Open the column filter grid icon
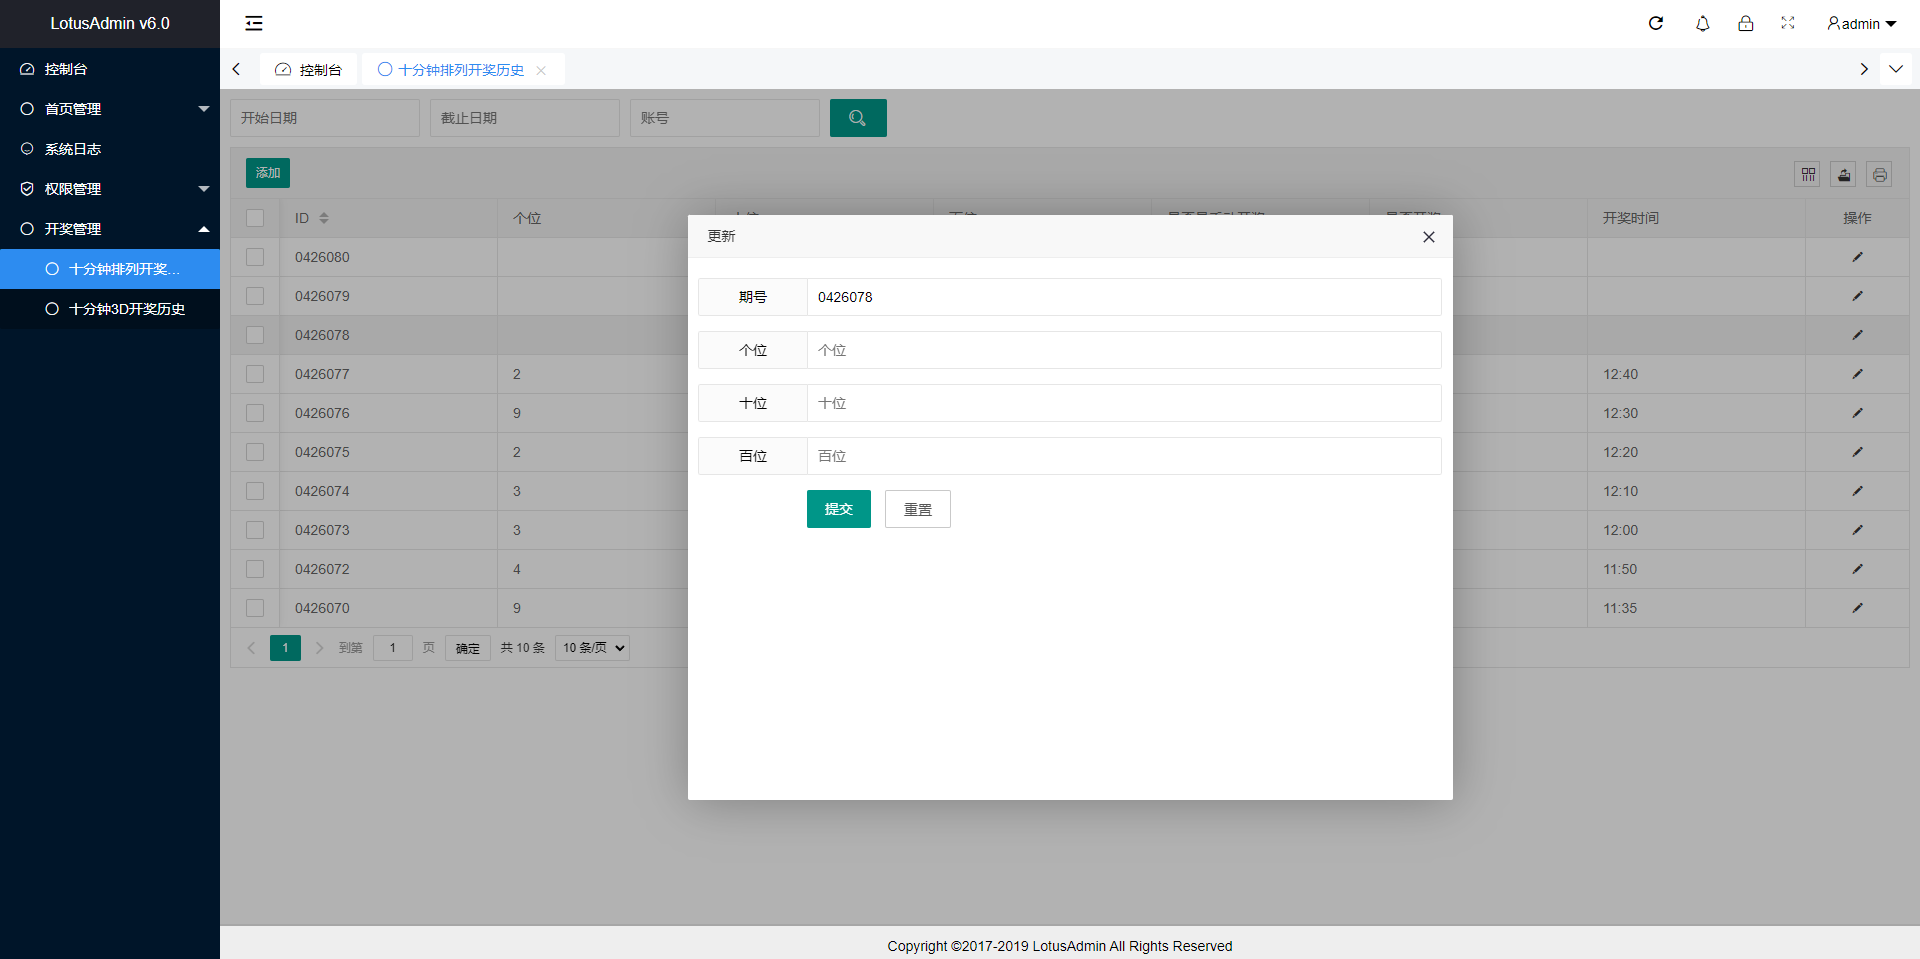The image size is (1920, 959). tap(1808, 175)
